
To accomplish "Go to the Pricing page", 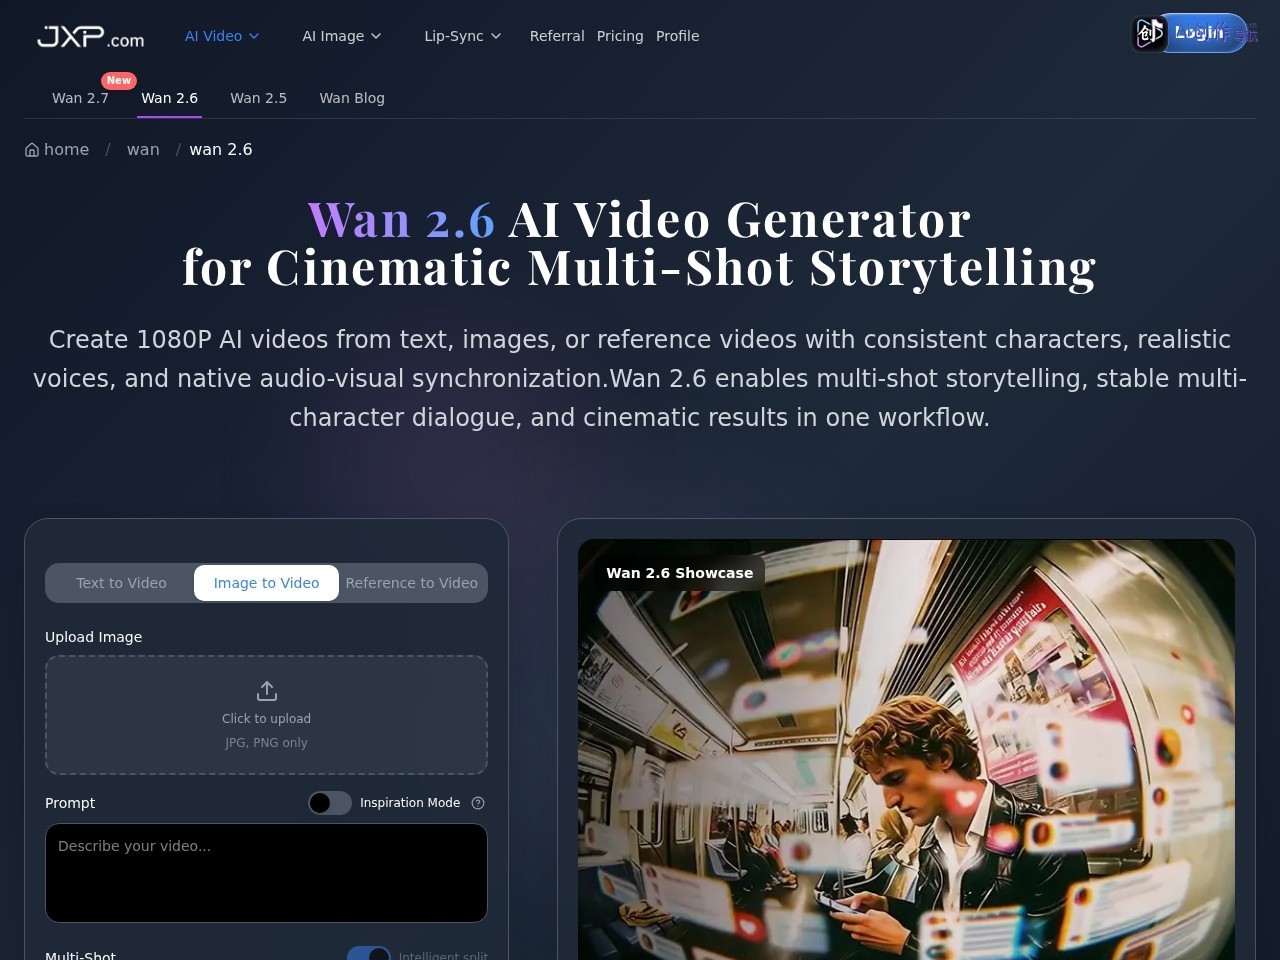I will point(620,36).
